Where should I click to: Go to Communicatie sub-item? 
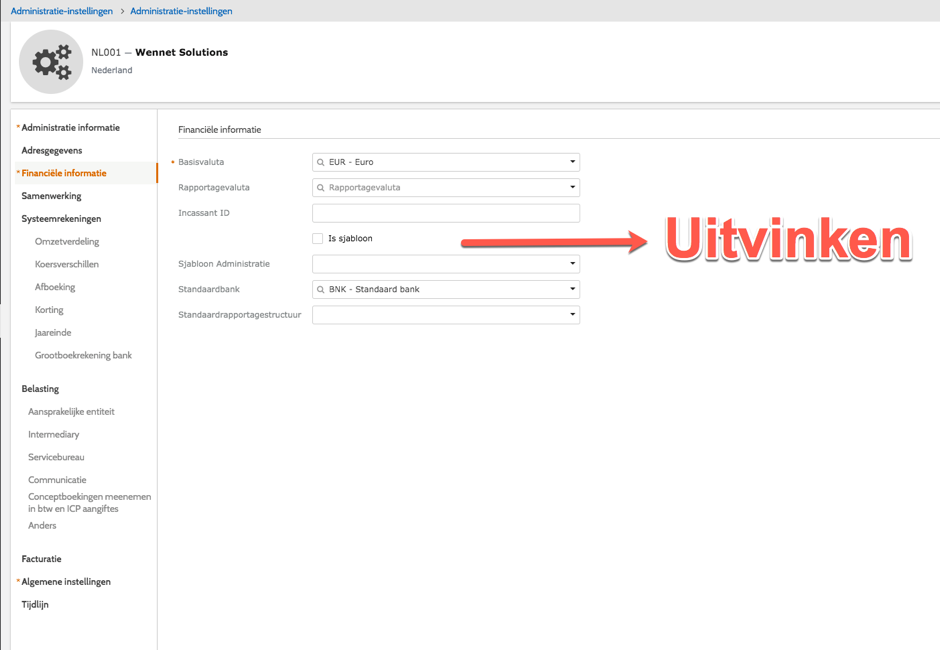57,480
